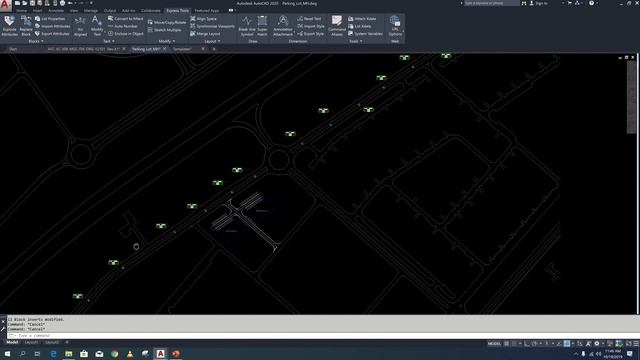Expand the Modify panel dropdown
This screenshot has height=360, width=640.
pyautogui.click(x=167, y=41)
